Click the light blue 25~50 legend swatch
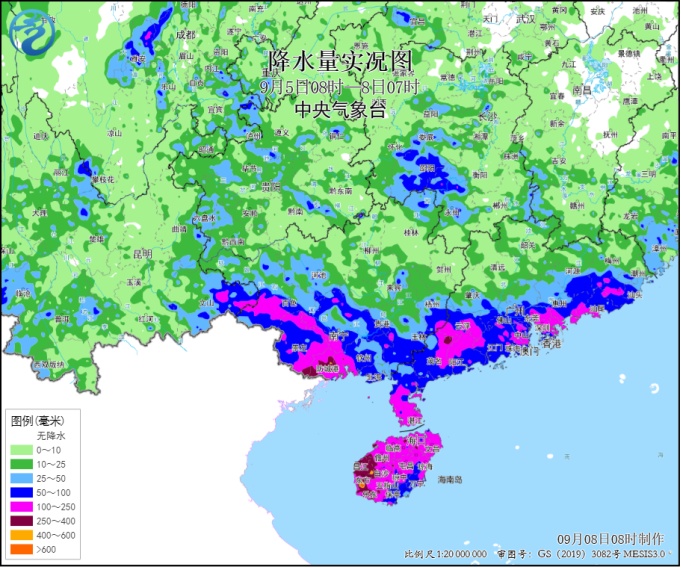 point(20,479)
